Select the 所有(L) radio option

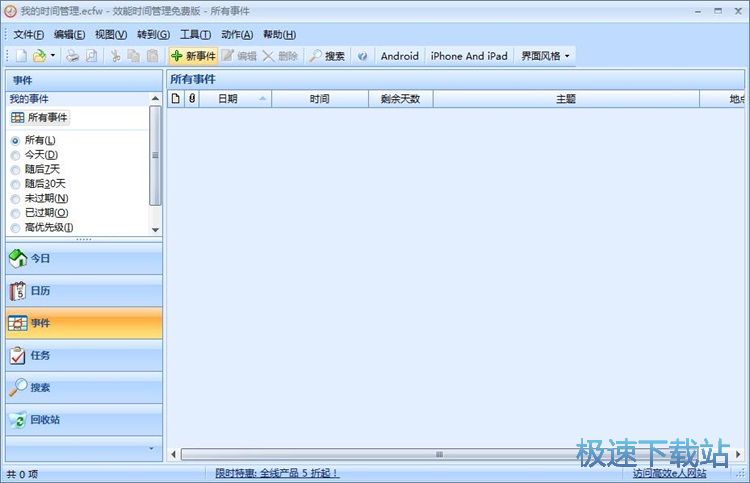[33, 141]
